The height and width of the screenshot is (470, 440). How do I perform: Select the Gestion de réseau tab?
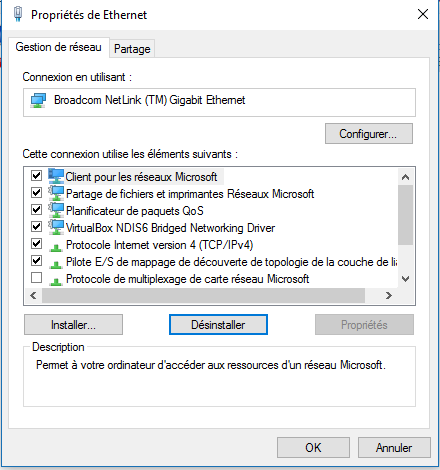pyautogui.click(x=58, y=47)
